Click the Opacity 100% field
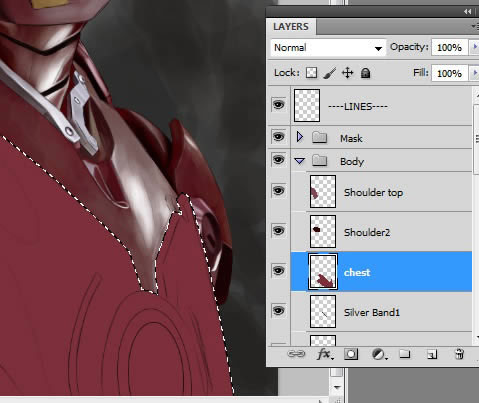The width and height of the screenshot is (479, 403). (x=449, y=47)
